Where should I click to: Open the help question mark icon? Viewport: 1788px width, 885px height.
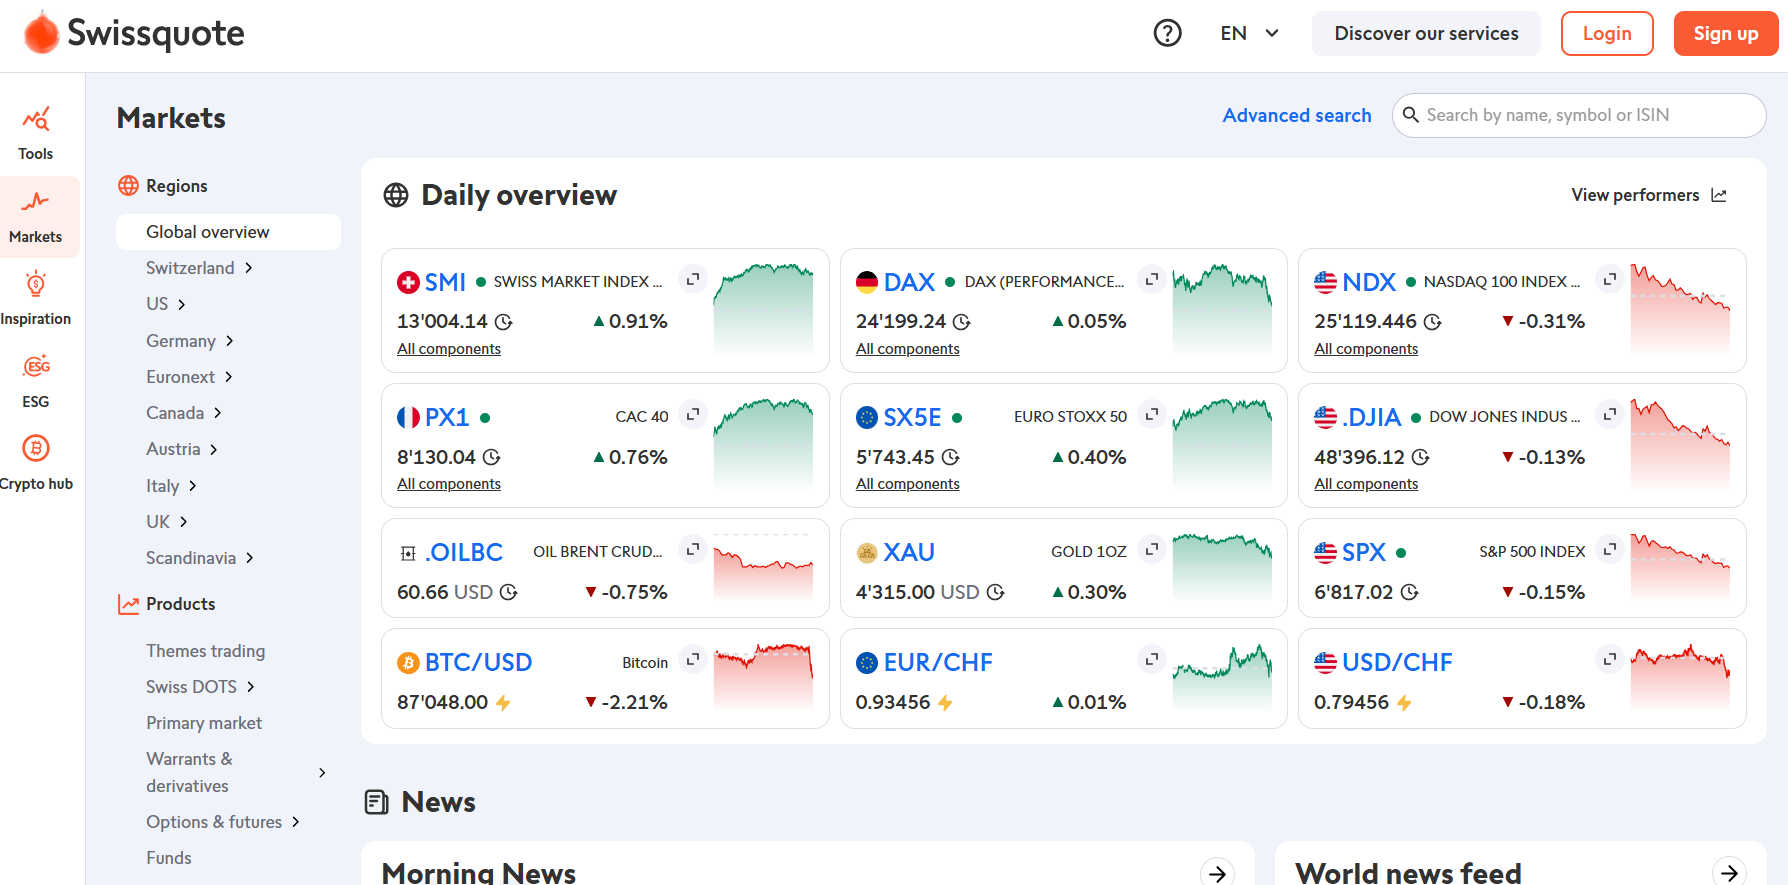(1167, 33)
